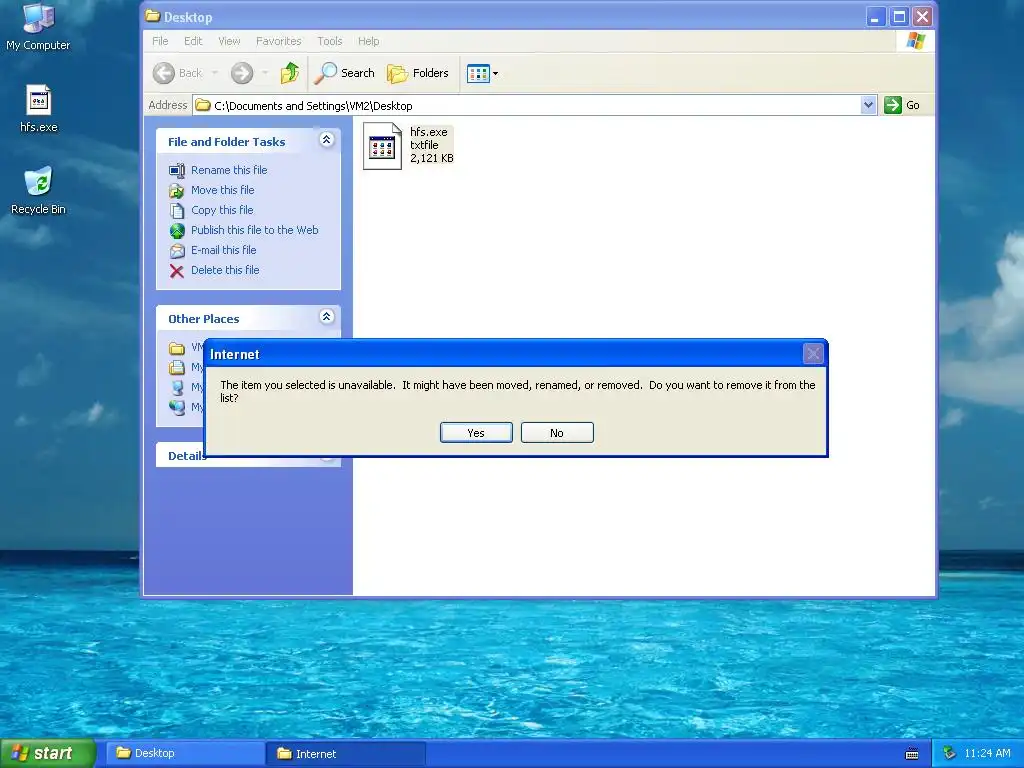The height and width of the screenshot is (768, 1024).
Task: Open Back history dropdown arrow
Action: pyautogui.click(x=214, y=73)
